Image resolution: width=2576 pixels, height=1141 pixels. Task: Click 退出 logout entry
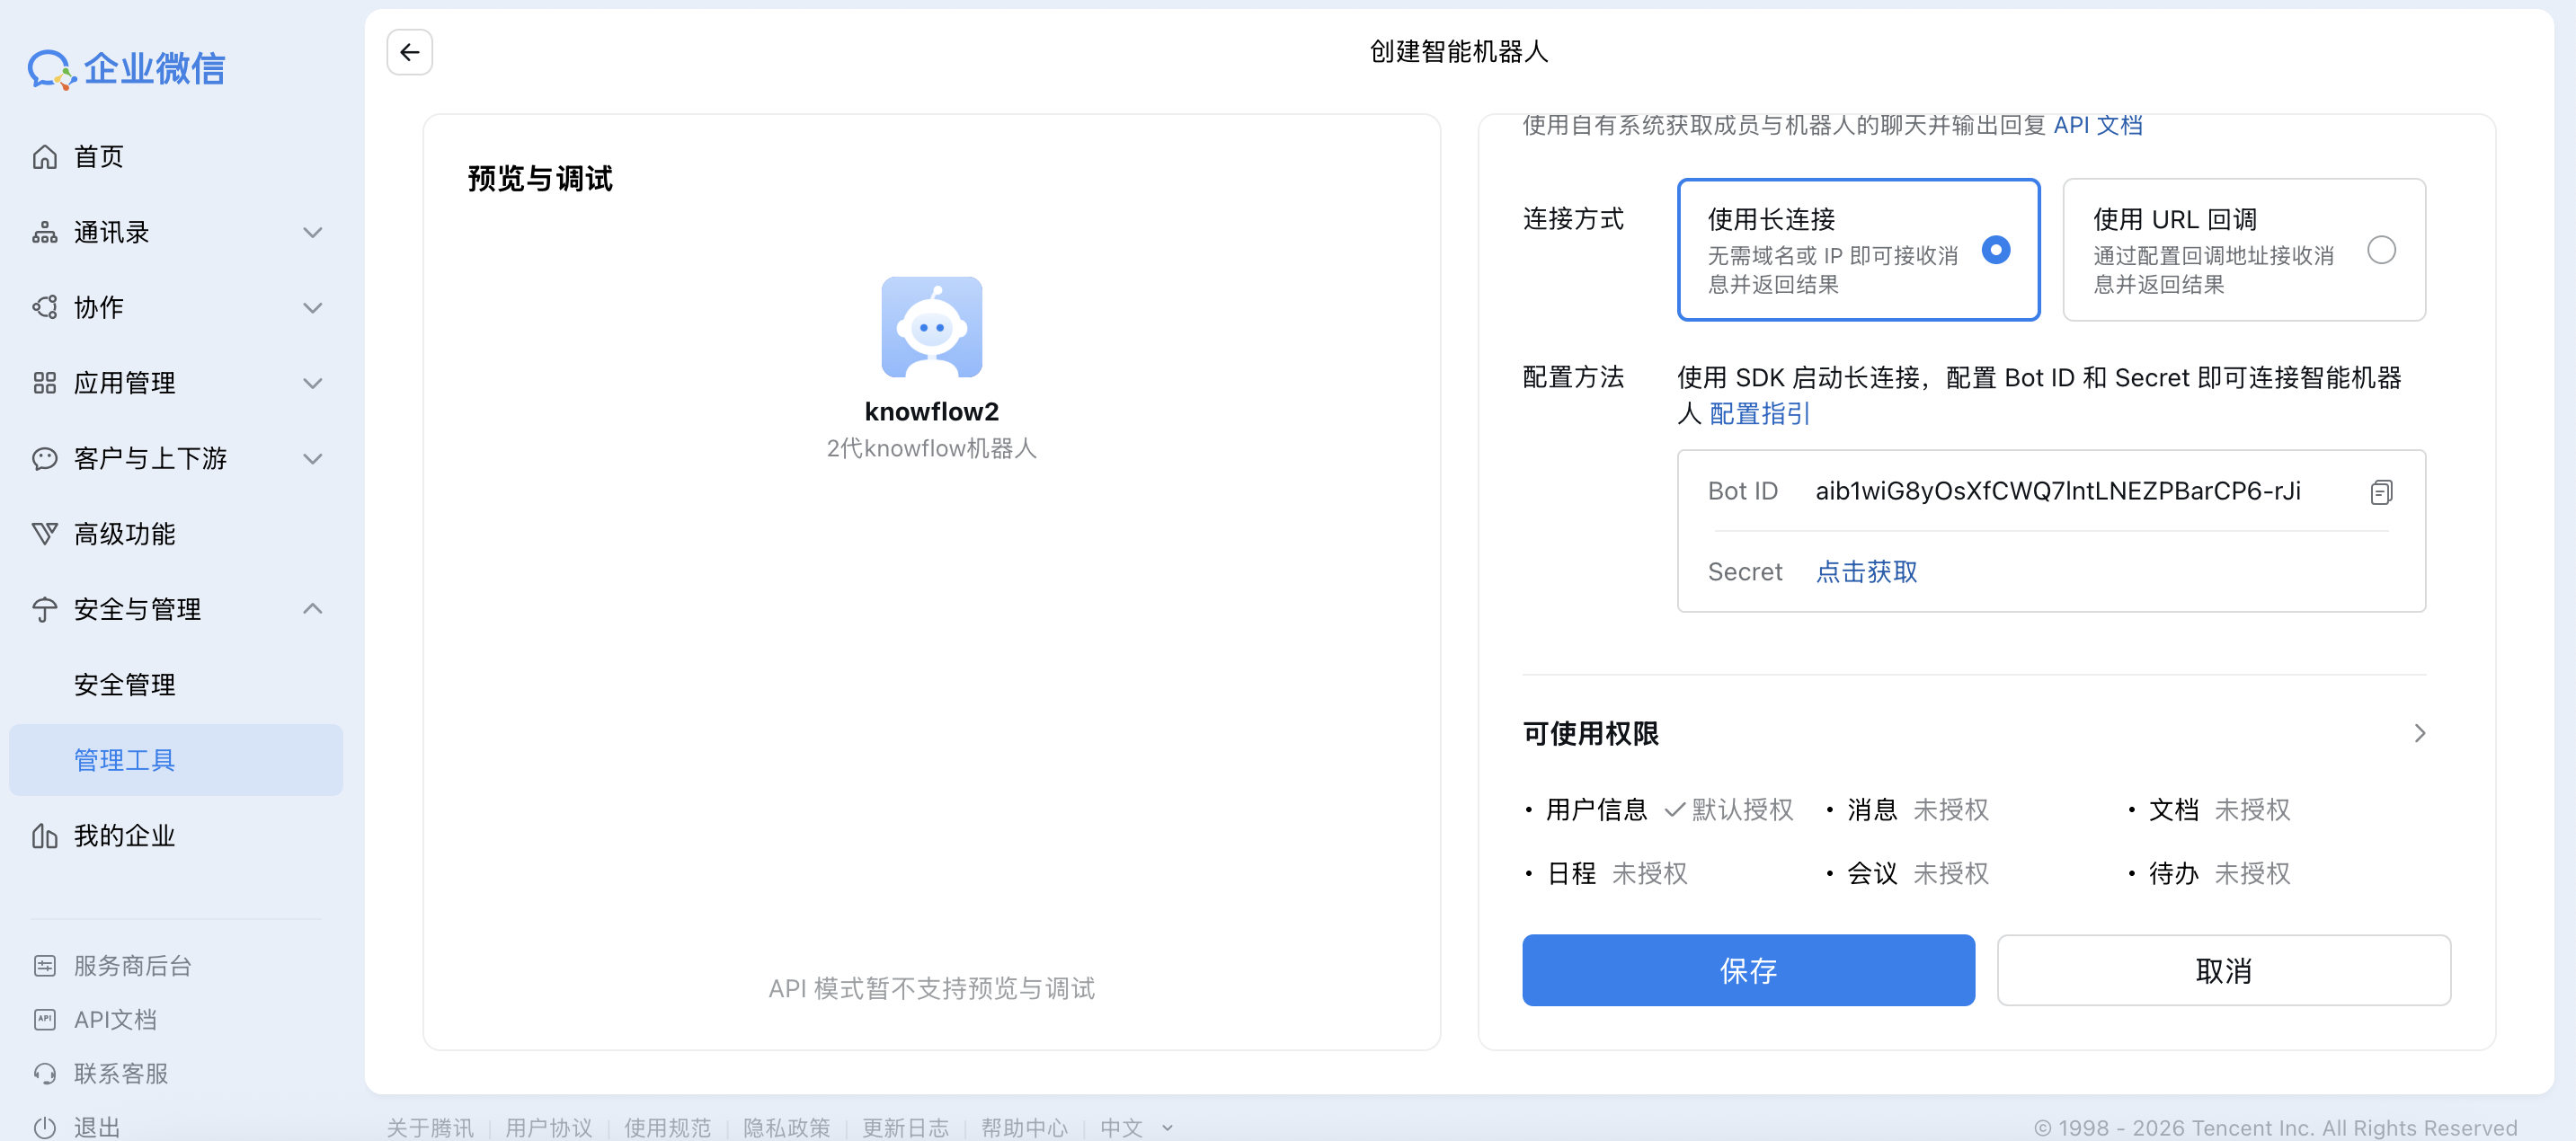97,1127
